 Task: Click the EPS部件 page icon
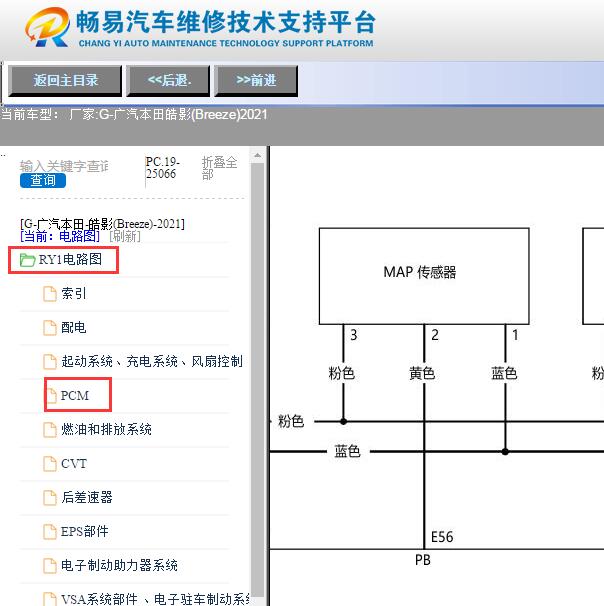pyautogui.click(x=49, y=532)
